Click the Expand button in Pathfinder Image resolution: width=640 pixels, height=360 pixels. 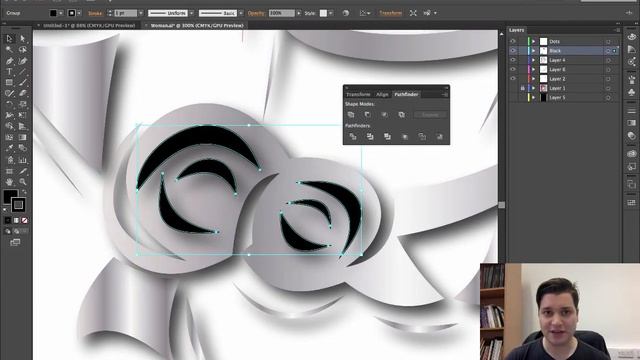point(430,115)
